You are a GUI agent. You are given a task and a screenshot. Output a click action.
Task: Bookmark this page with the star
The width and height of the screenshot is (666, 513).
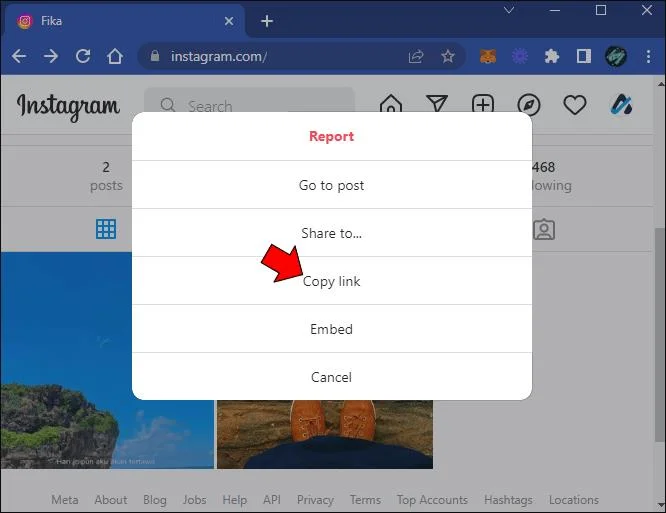click(x=448, y=56)
